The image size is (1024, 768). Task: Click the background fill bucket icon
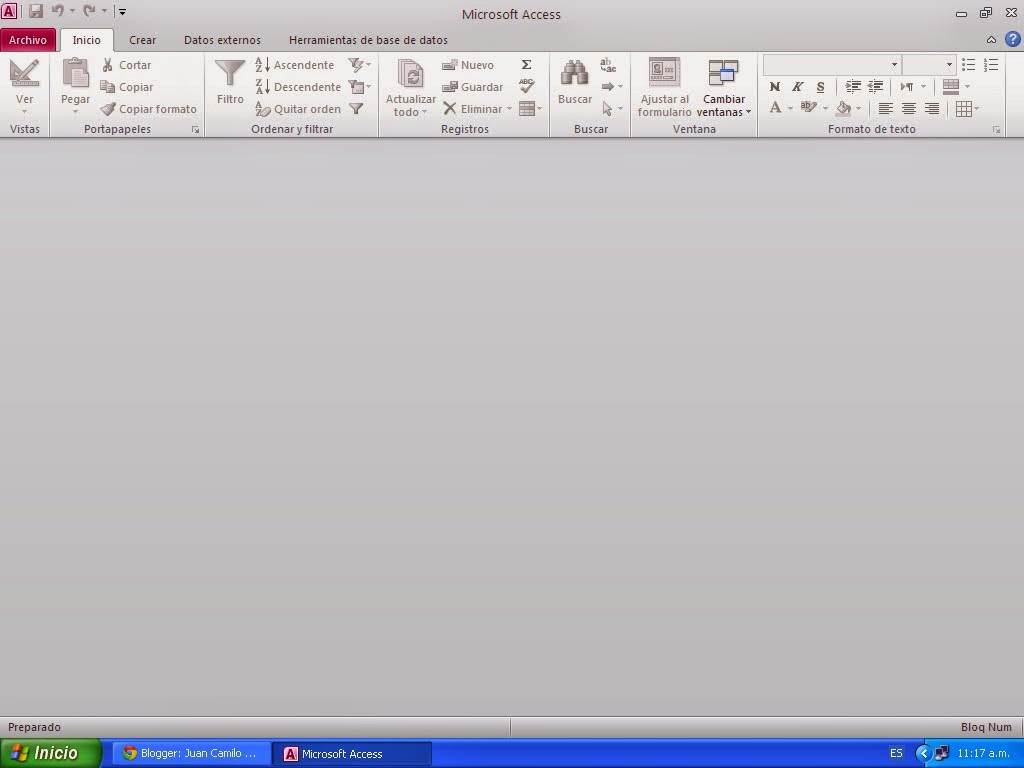point(844,108)
